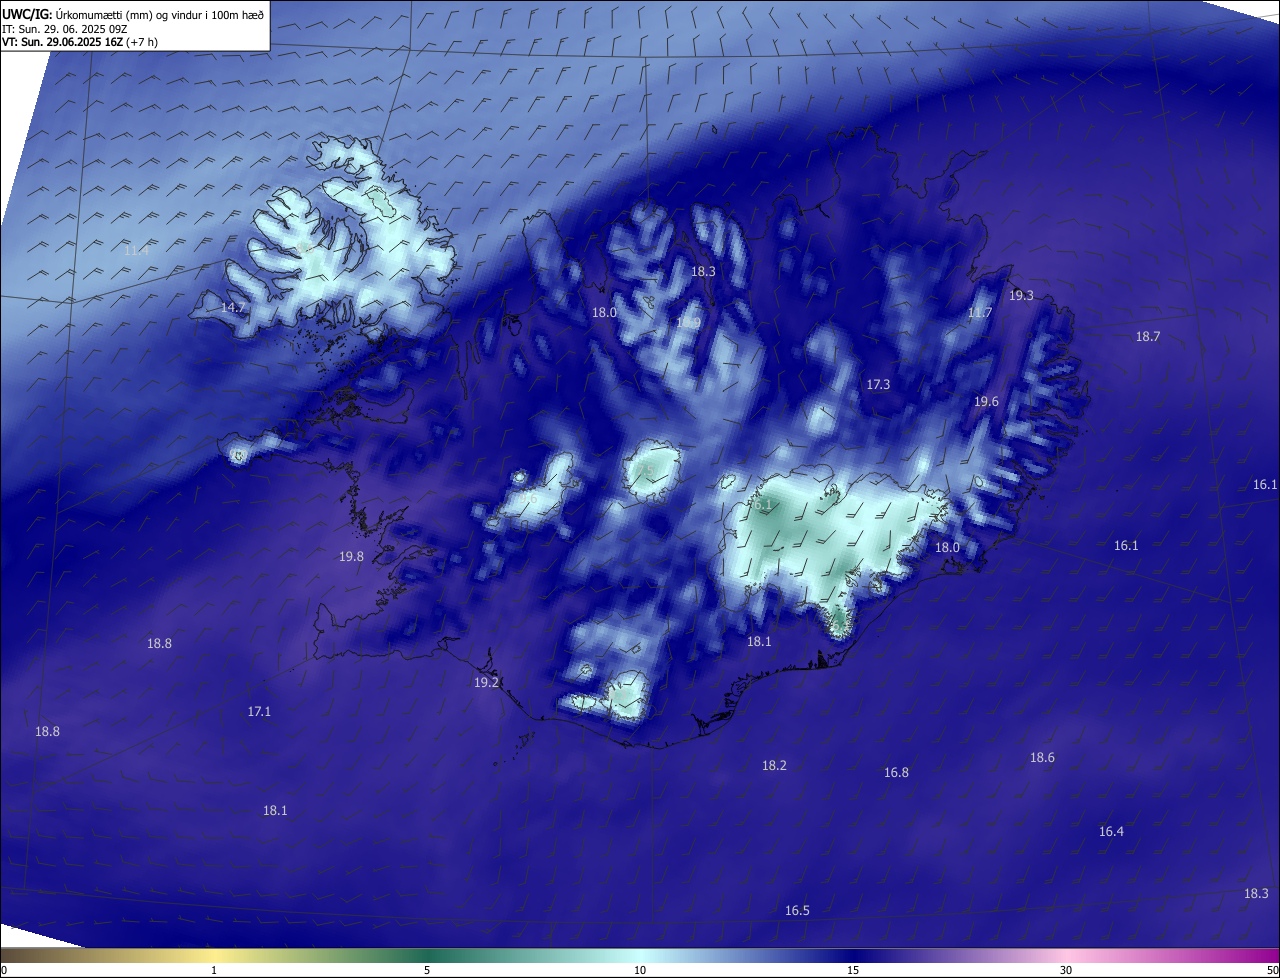
Task: Click the 11.4 value label
Action: [x=136, y=250]
